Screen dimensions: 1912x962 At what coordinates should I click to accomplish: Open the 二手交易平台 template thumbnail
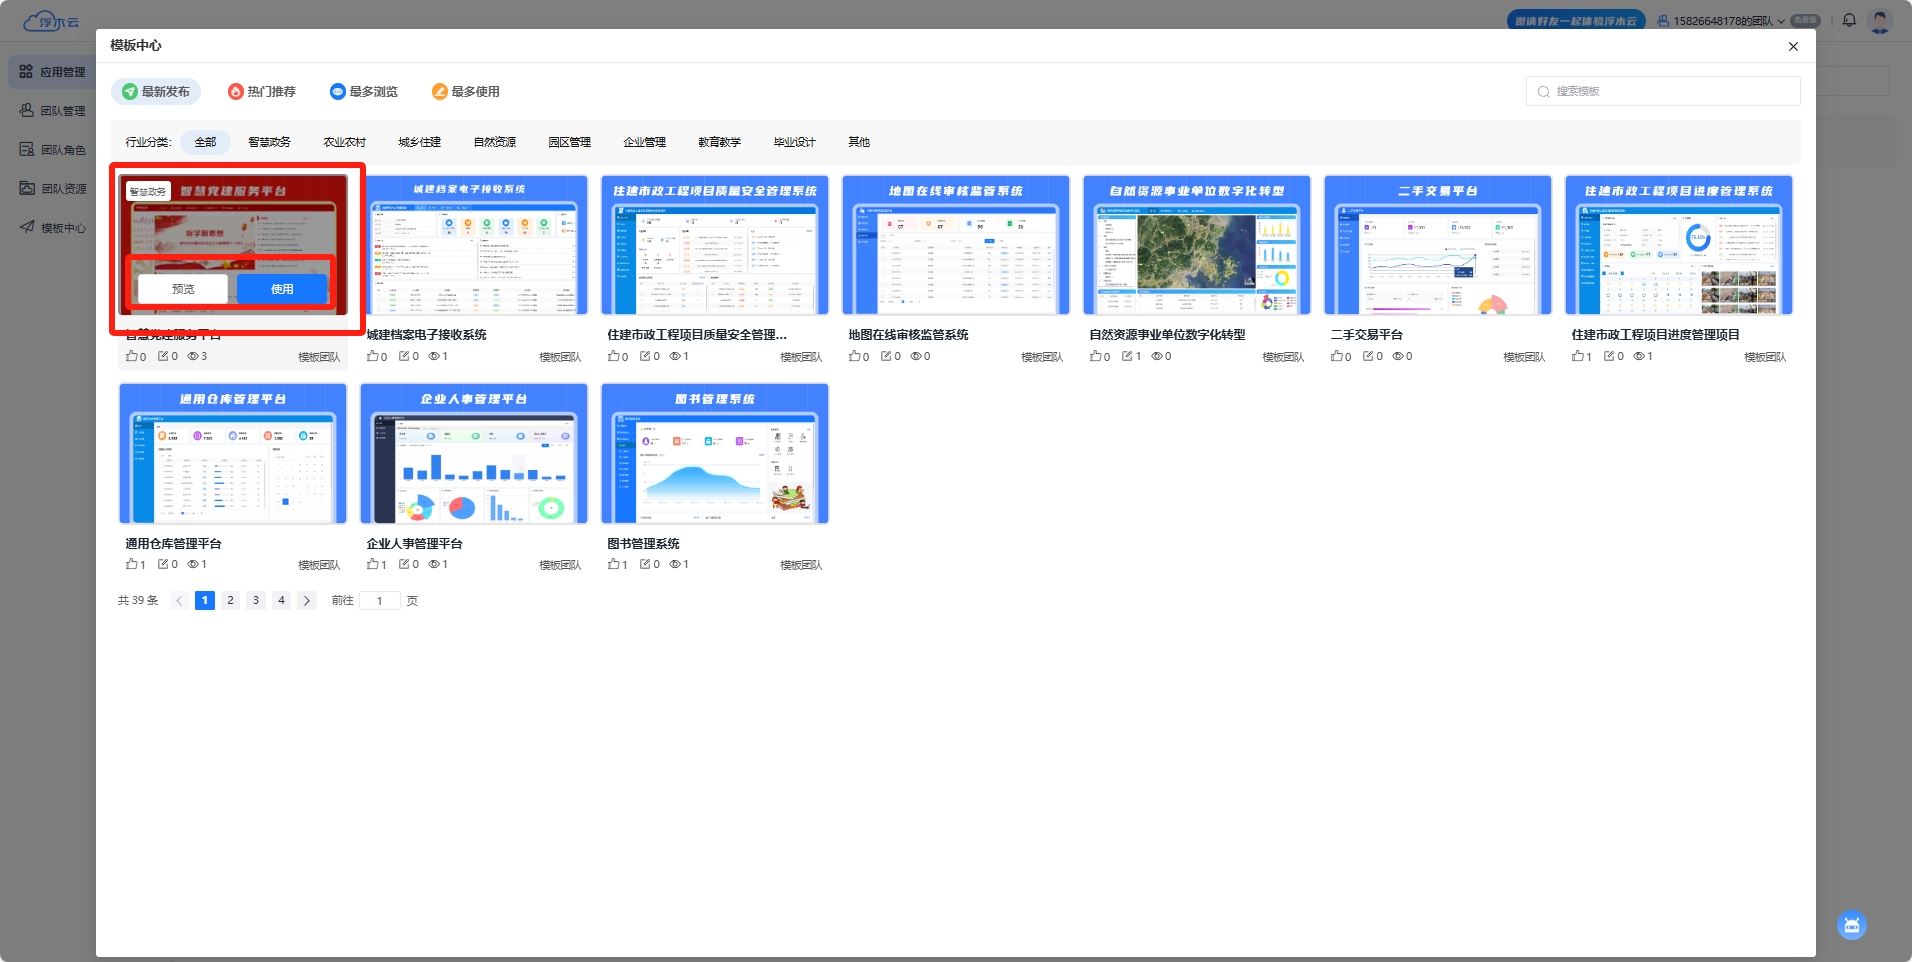click(x=1437, y=246)
